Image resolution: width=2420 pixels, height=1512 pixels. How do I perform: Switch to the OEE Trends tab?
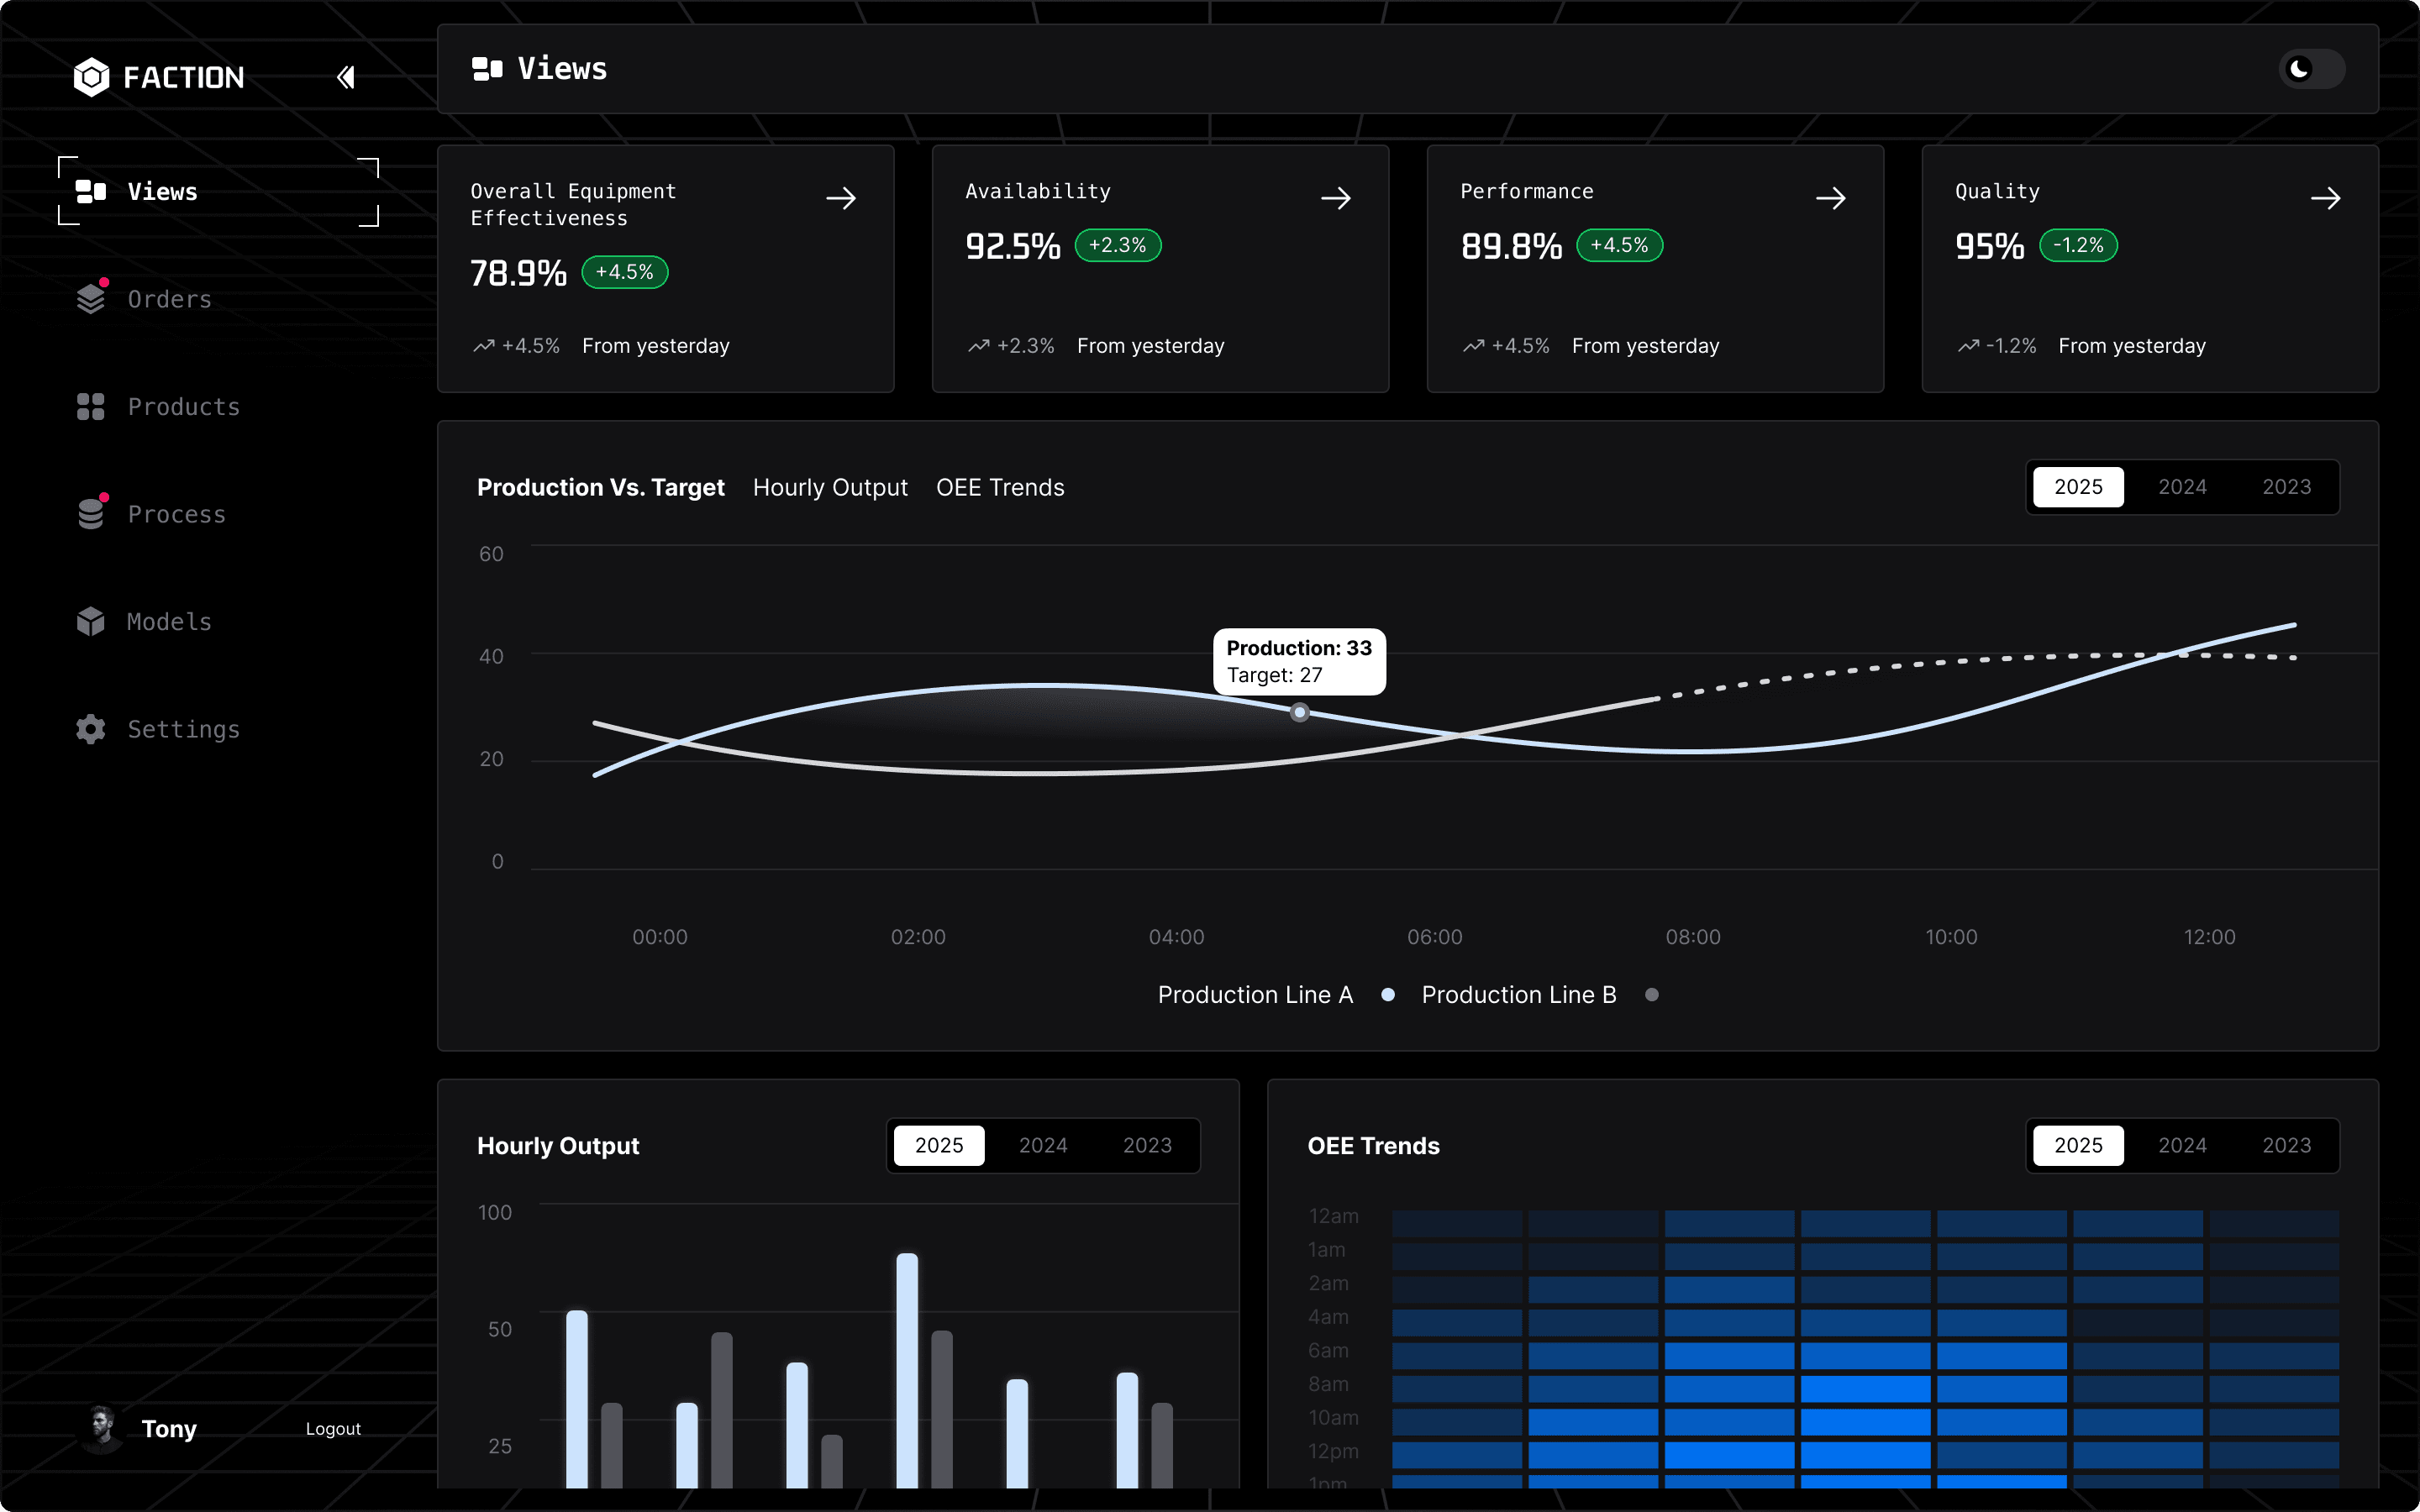coord(1000,487)
